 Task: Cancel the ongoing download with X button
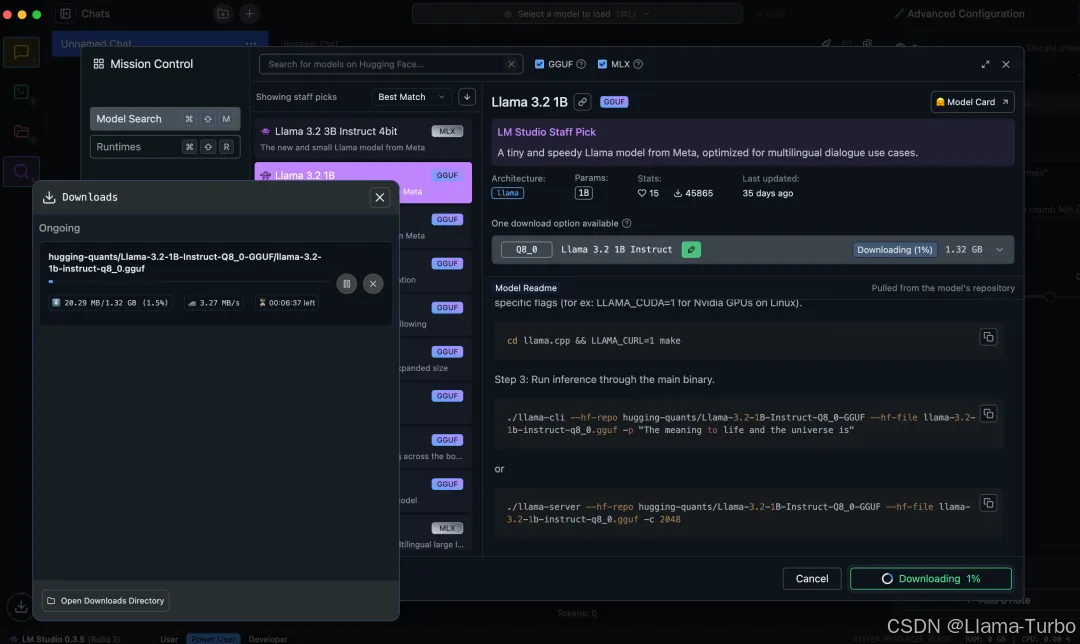[373, 284]
